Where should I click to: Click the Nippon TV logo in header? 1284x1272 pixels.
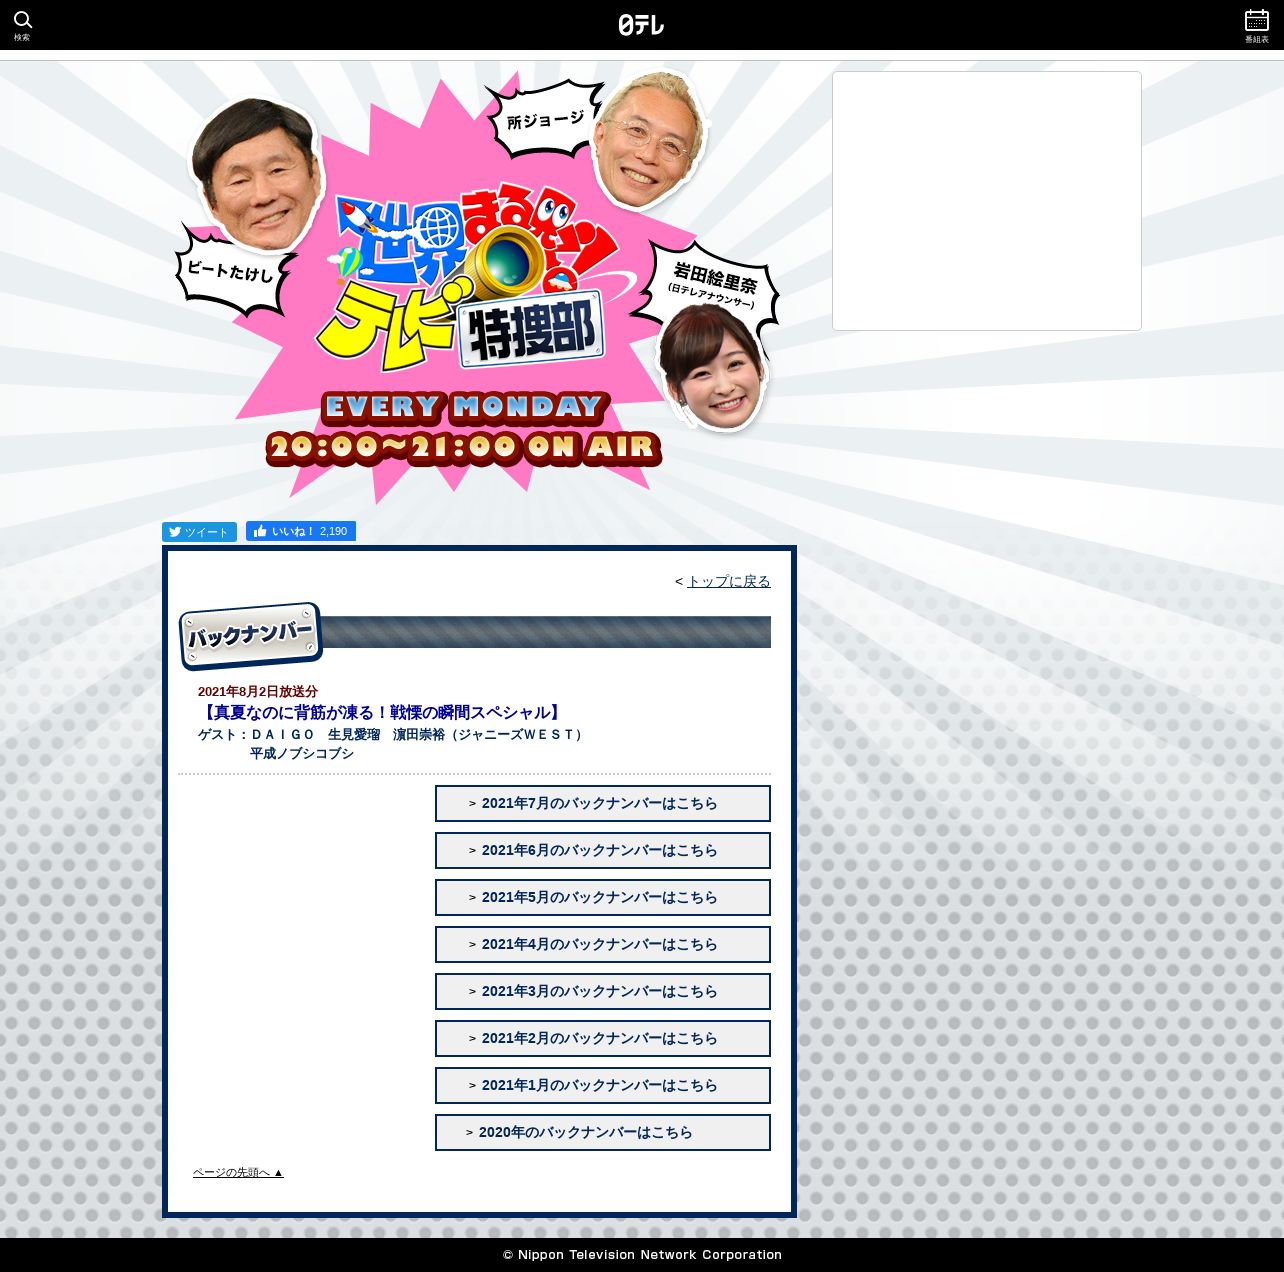pos(641,25)
